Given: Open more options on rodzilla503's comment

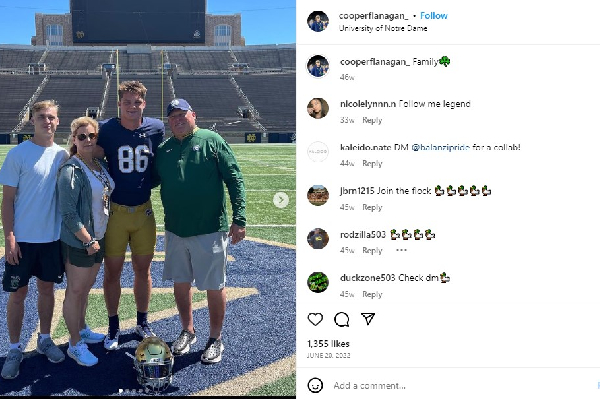Looking at the screenshot, I should coord(401,250).
